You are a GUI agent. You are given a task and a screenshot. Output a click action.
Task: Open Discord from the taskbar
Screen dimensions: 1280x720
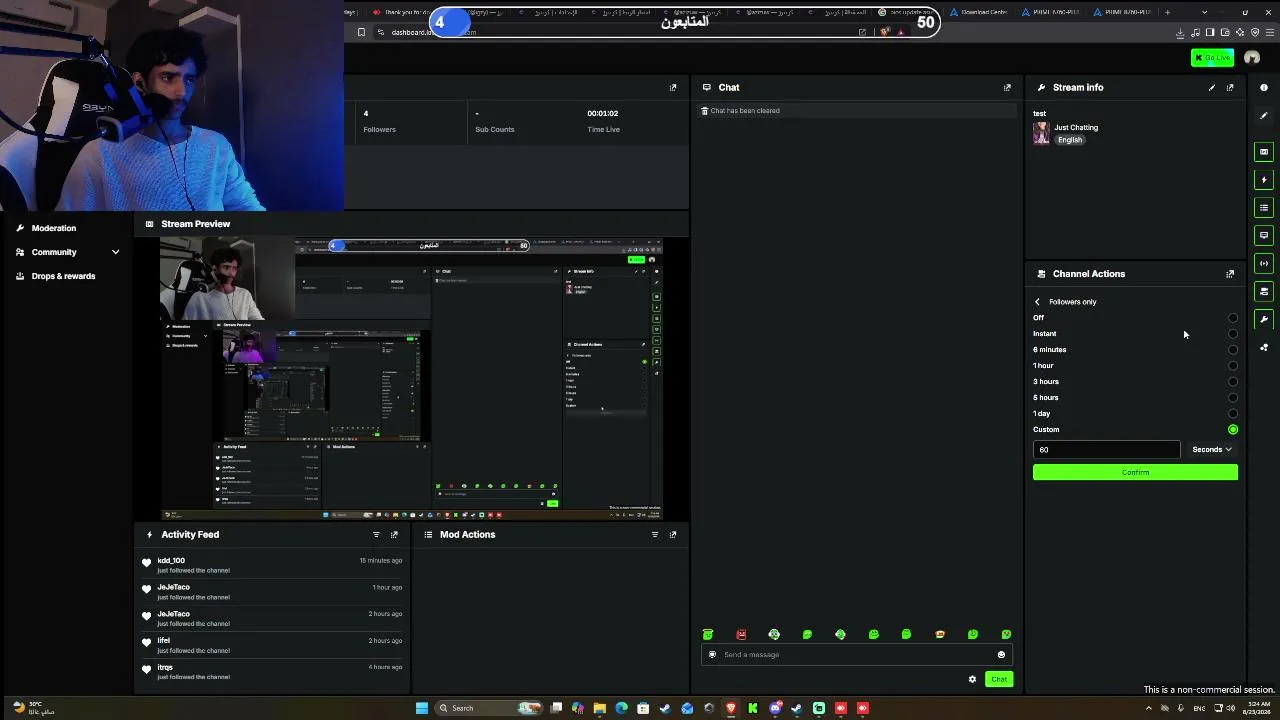(775, 708)
